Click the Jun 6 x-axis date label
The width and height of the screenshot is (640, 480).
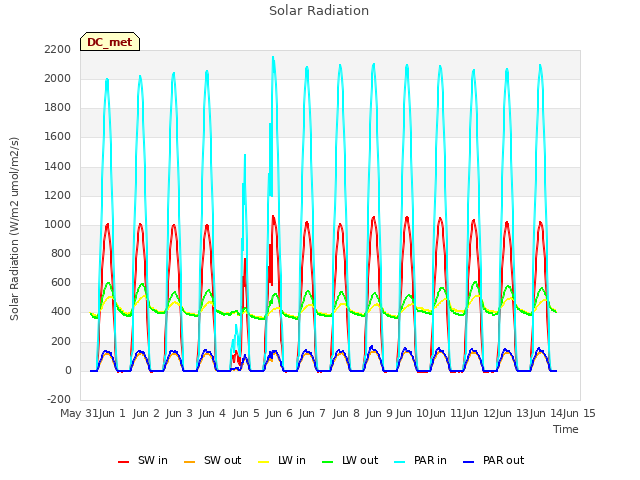click(x=279, y=413)
